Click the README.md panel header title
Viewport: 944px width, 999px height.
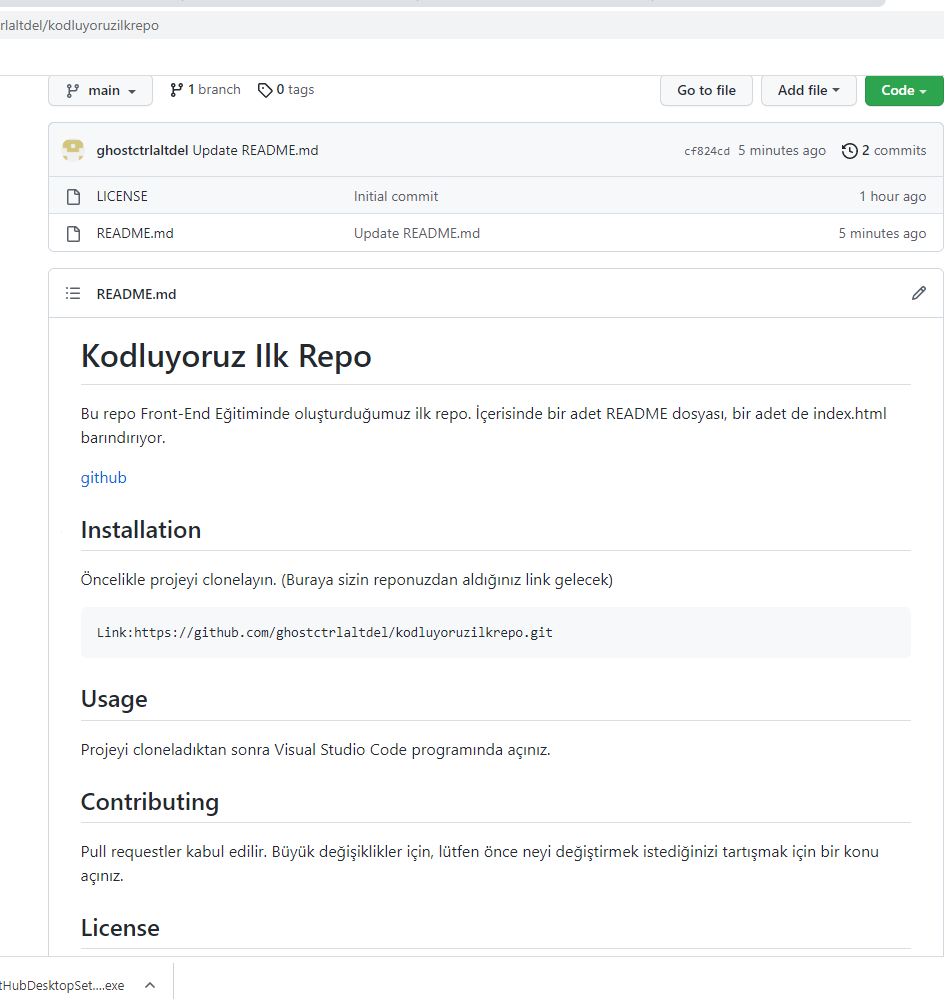(136, 294)
